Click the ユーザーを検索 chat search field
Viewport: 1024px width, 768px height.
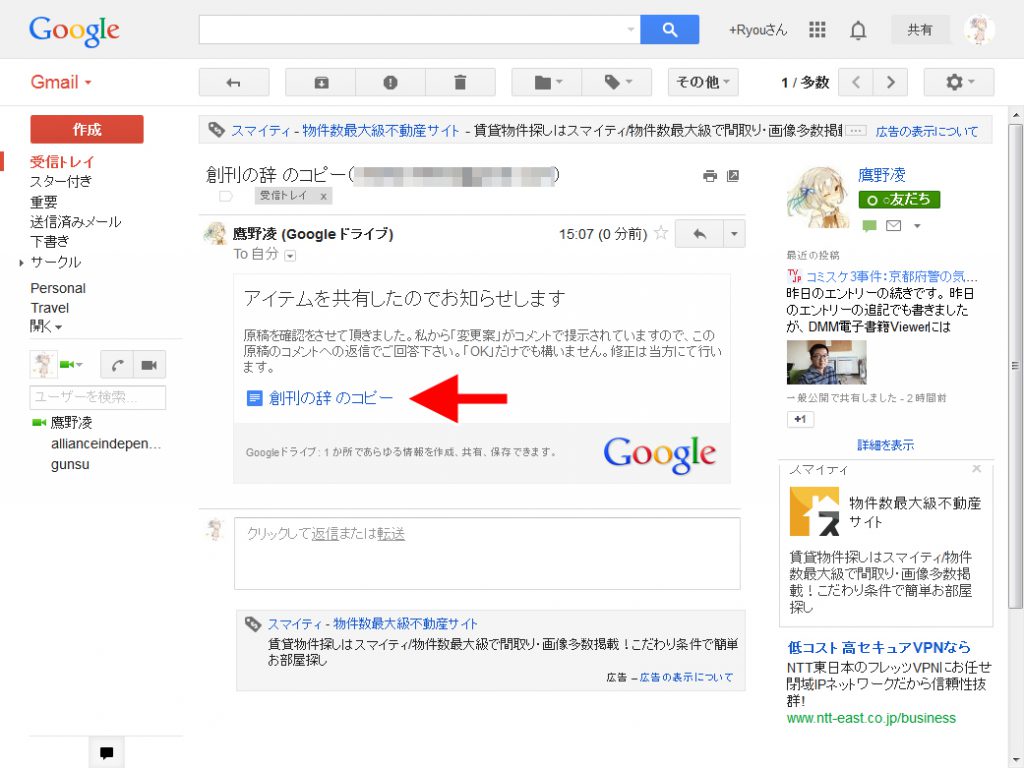tap(98, 397)
